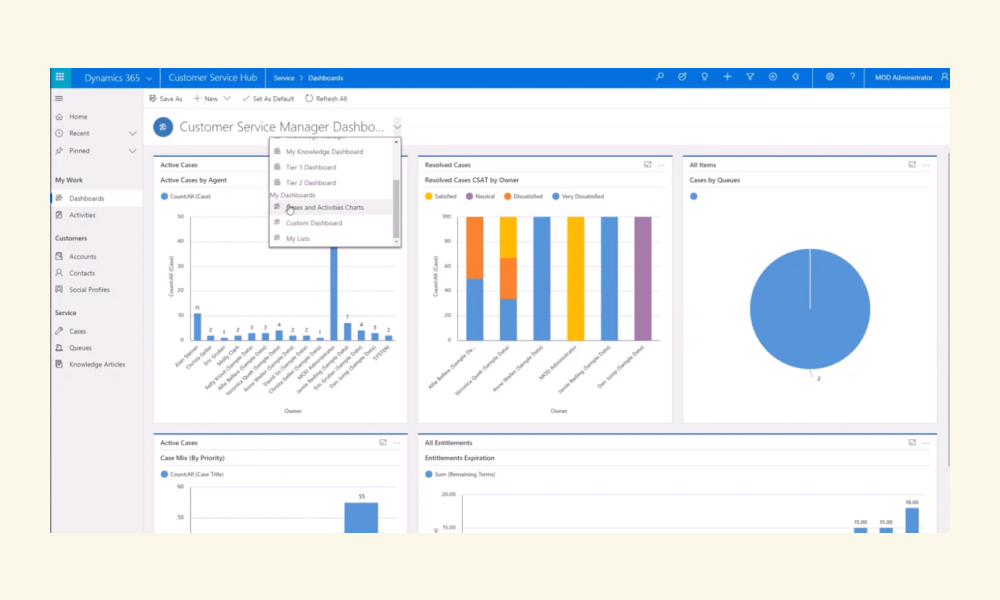The image size is (1000, 600).
Task: Toggle the dashboard title selector chevron
Action: [x=397, y=127]
